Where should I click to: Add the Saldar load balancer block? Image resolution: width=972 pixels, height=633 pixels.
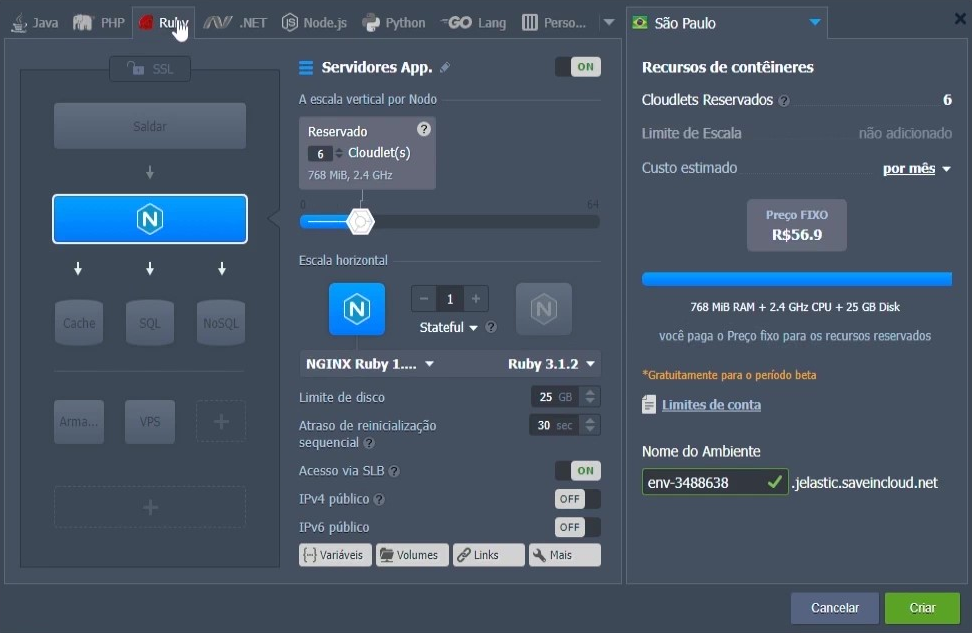(150, 126)
